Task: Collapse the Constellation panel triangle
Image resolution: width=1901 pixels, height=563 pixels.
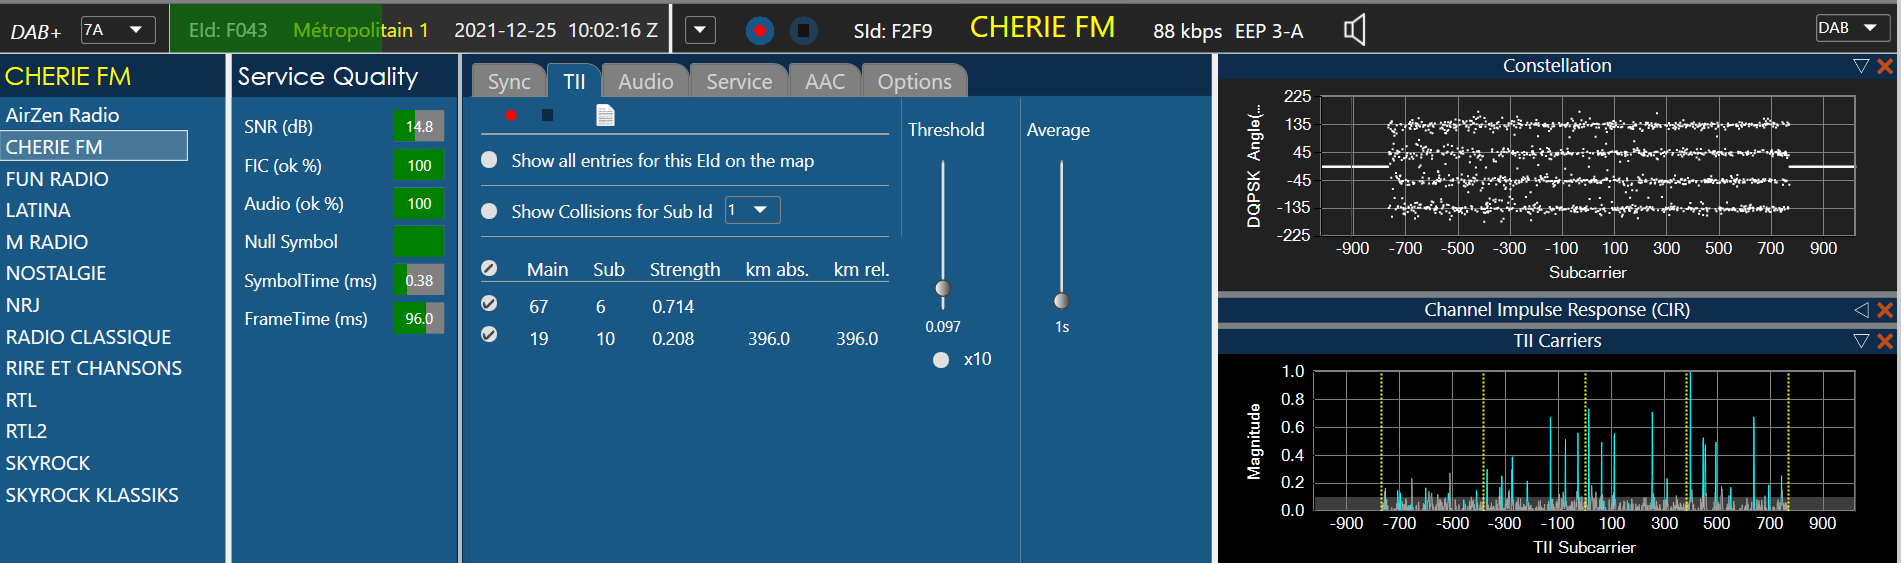Action: point(1861,66)
